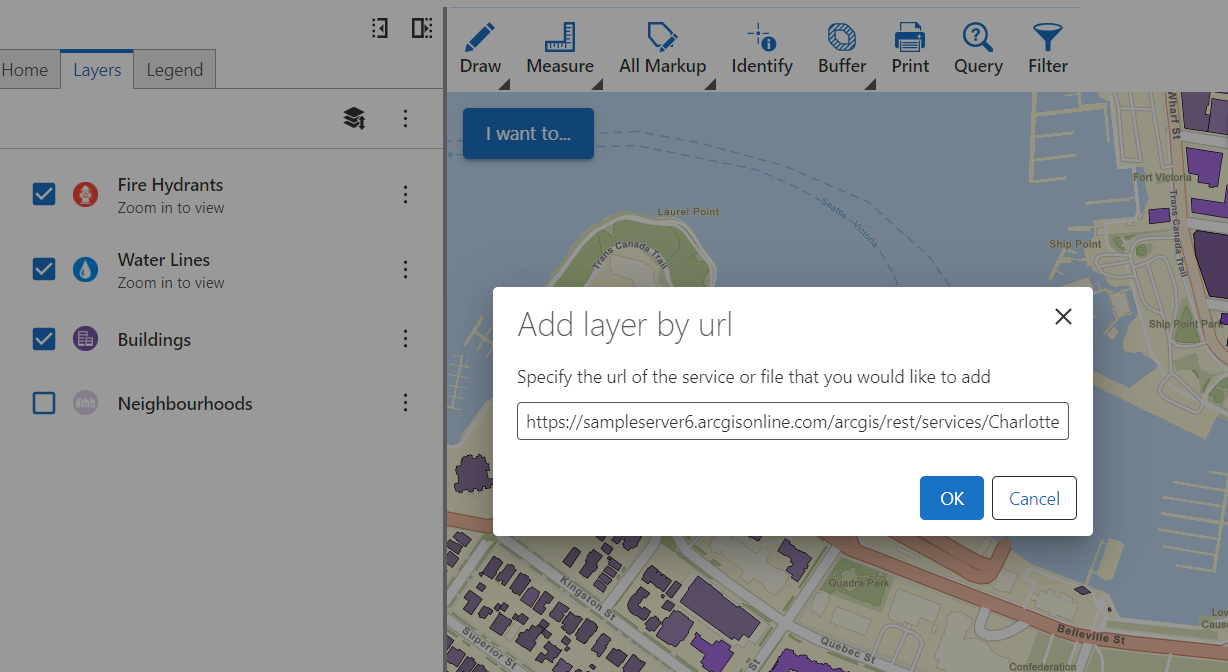Click Cancel in the dialog
1228x672 pixels.
click(x=1034, y=498)
